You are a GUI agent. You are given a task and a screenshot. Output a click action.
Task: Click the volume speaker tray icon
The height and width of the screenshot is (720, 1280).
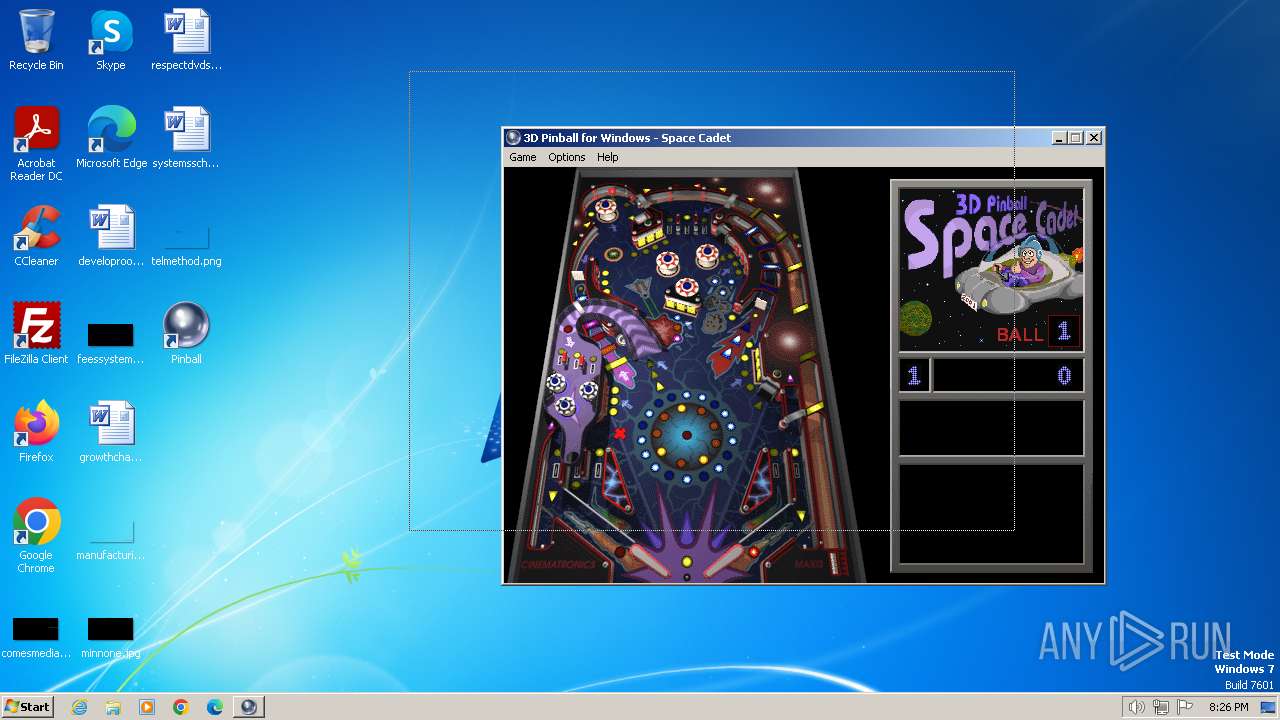point(1136,707)
